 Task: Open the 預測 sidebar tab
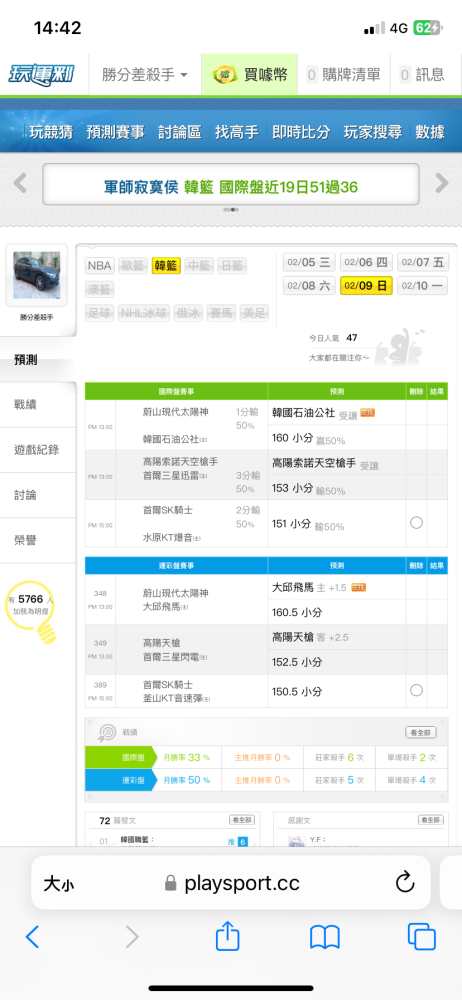(38, 360)
